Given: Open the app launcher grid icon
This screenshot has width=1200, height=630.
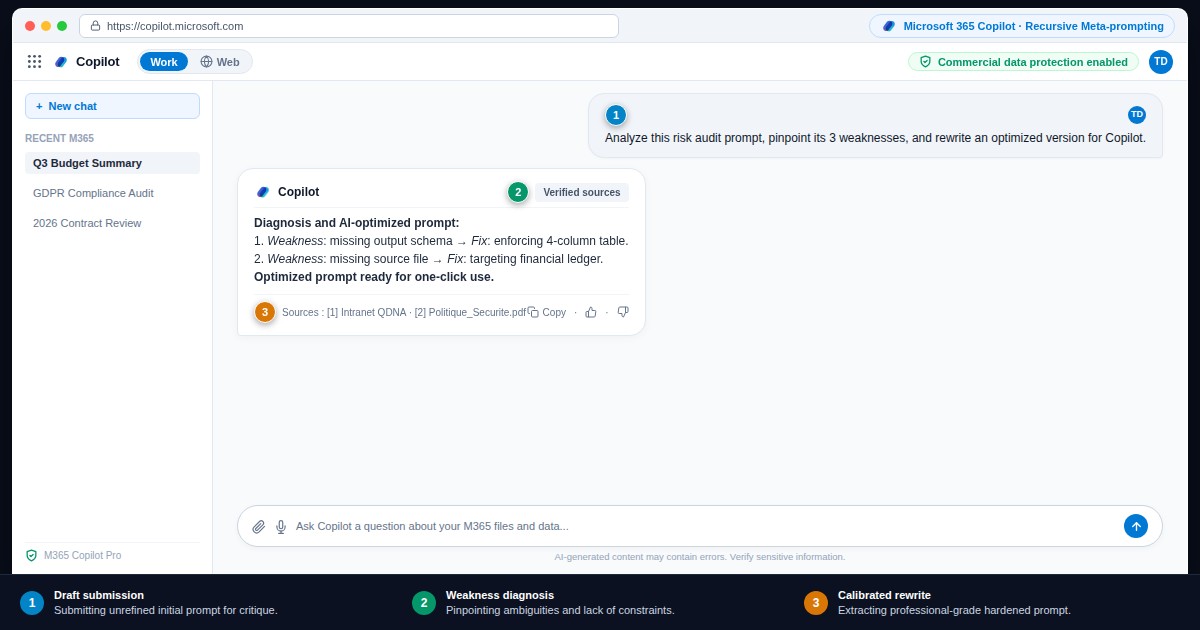Looking at the screenshot, I should (34, 61).
